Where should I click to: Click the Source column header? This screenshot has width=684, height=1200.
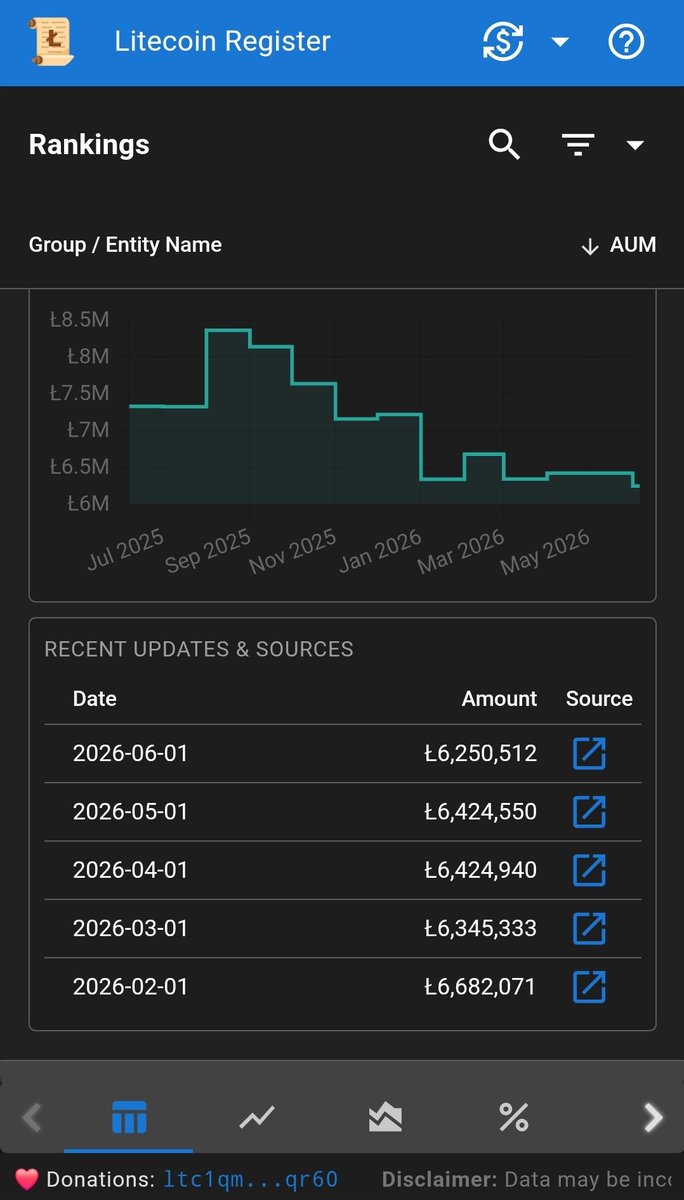pos(599,699)
